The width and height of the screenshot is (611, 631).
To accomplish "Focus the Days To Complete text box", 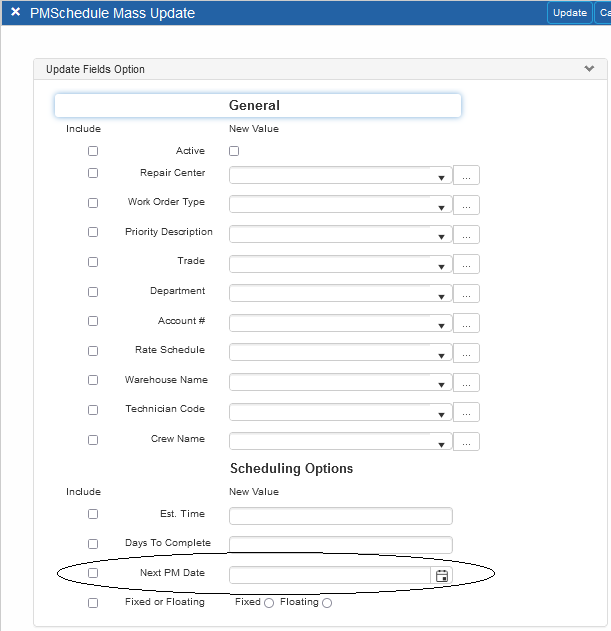I will coord(340,545).
